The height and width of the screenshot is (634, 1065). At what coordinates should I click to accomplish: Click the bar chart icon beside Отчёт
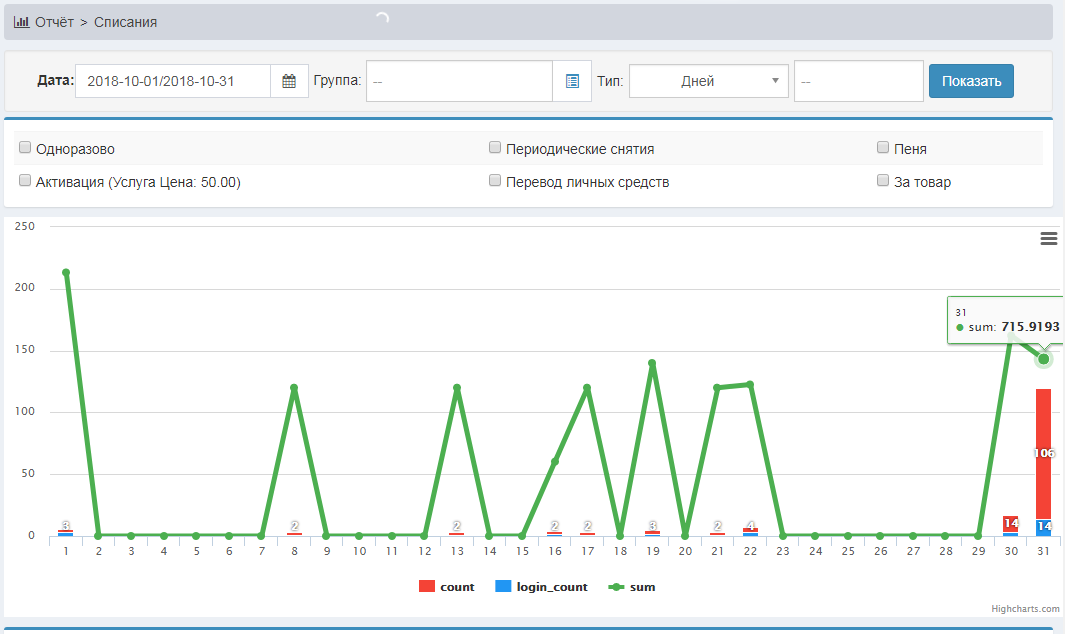[x=21, y=22]
